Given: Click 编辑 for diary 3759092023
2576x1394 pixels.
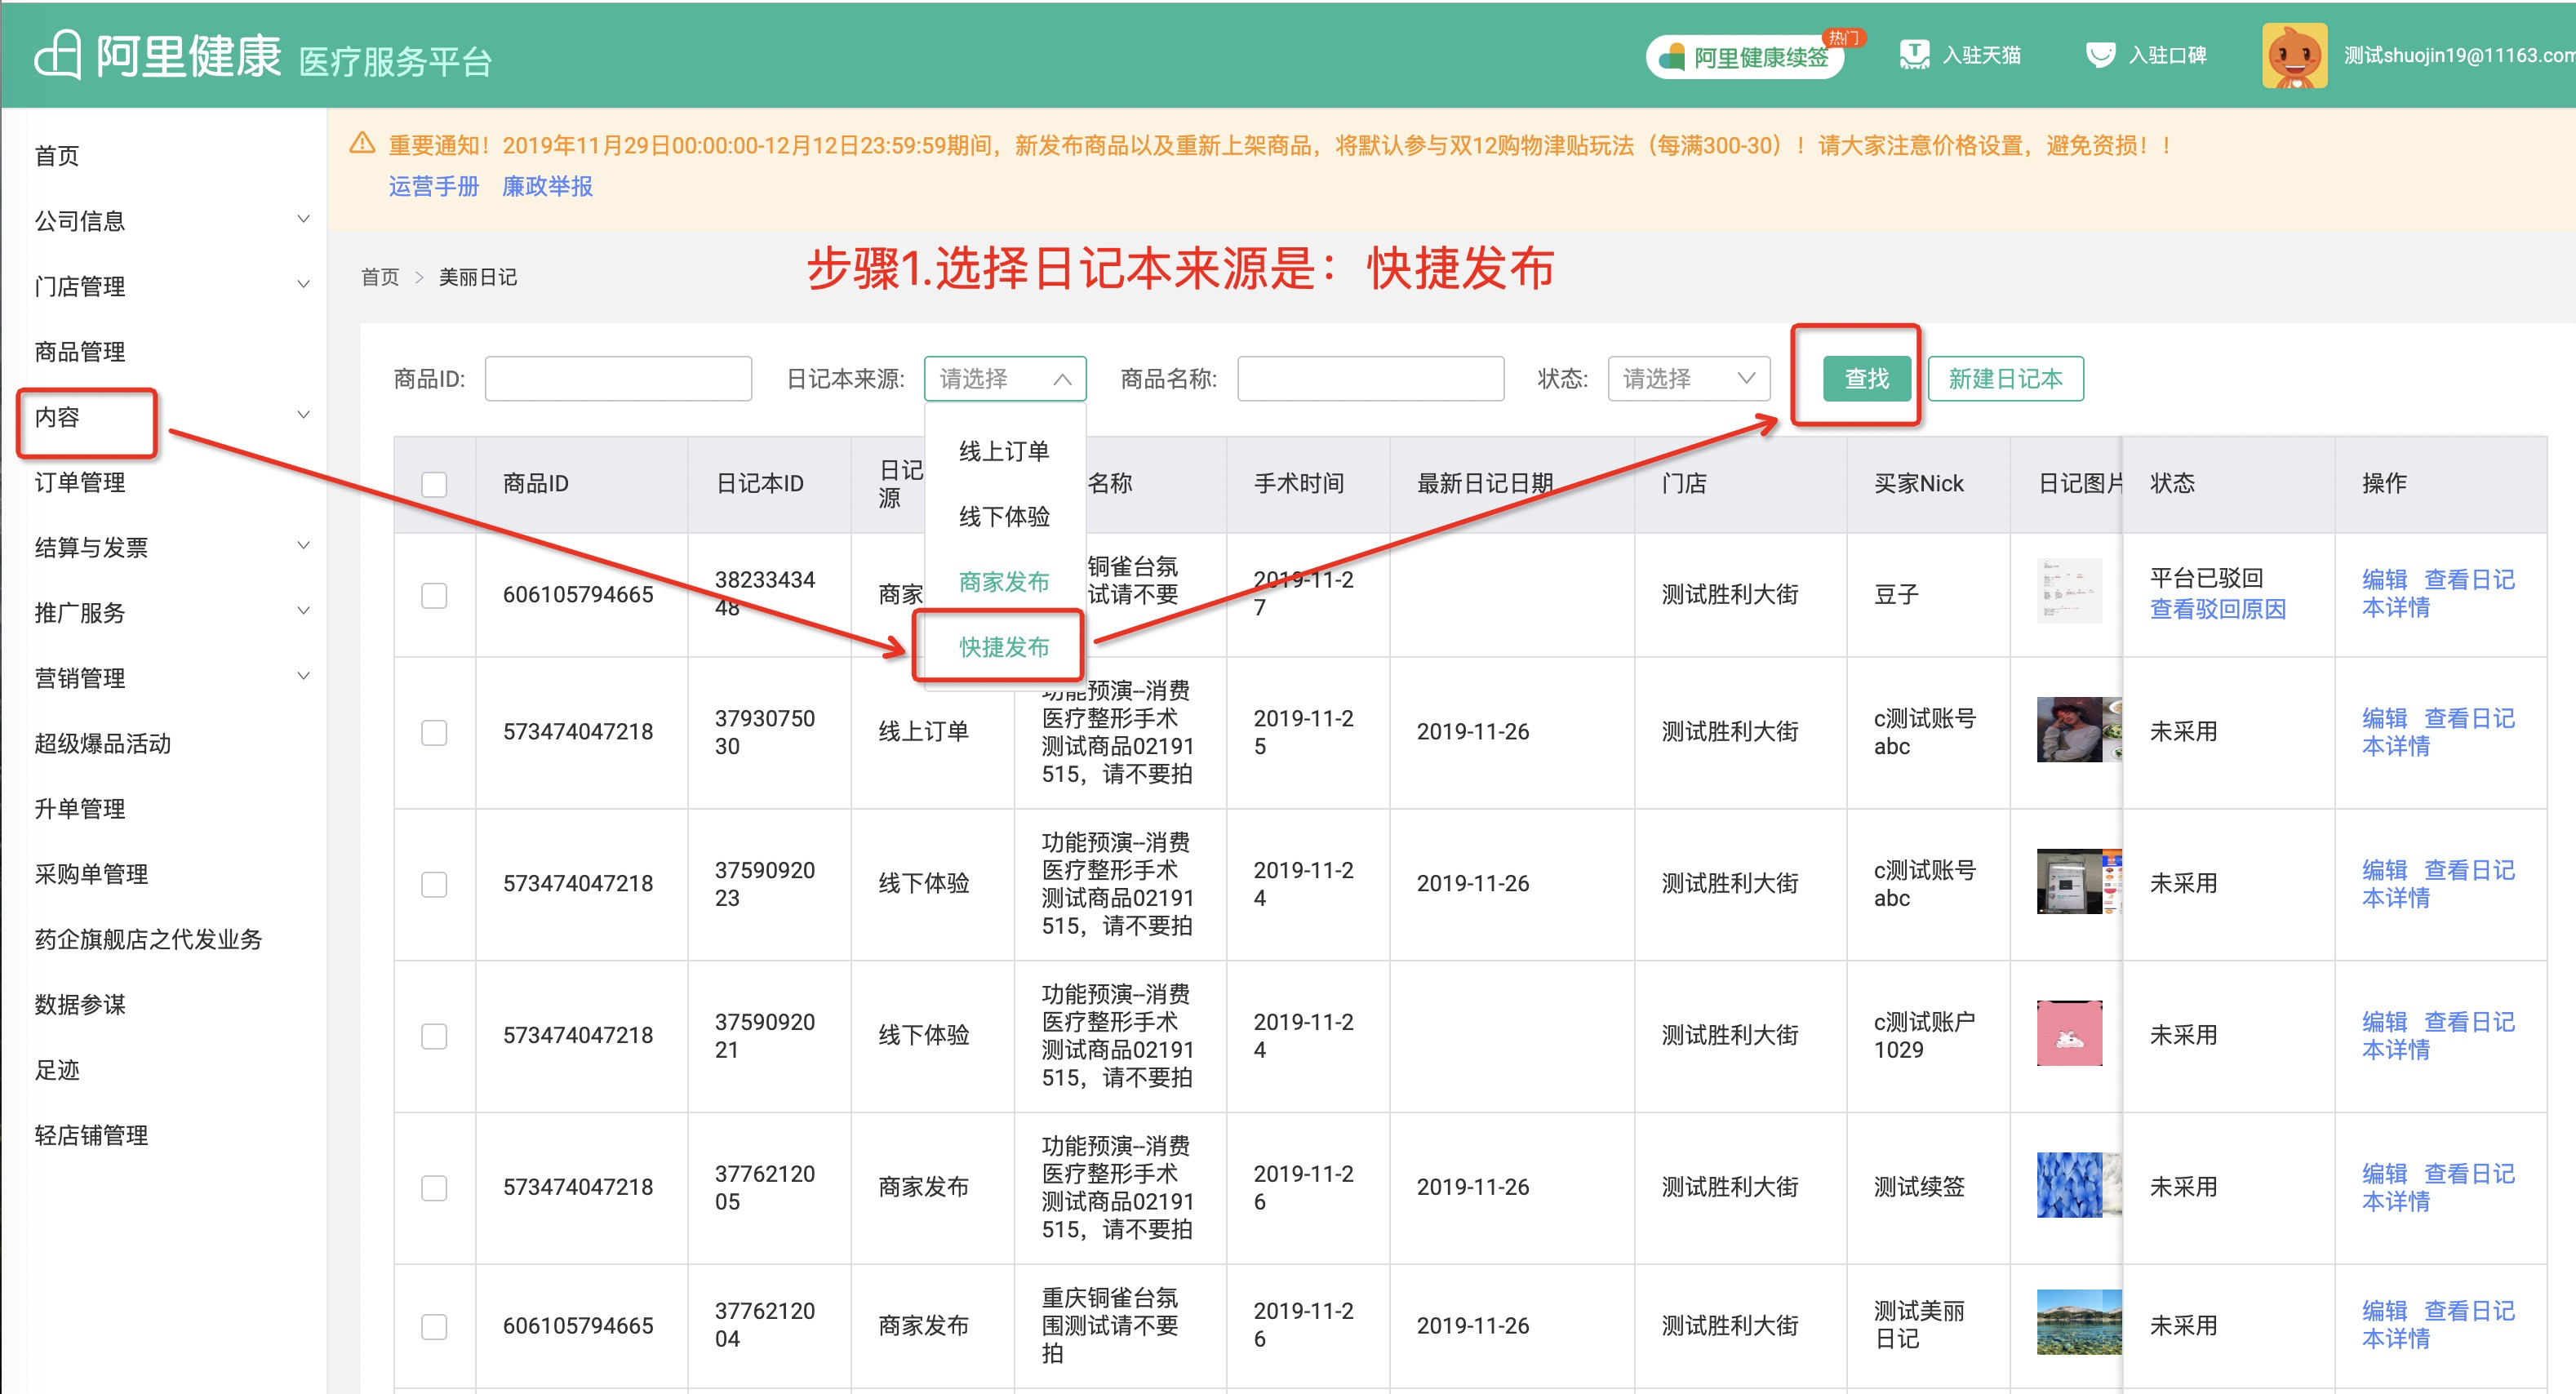Looking at the screenshot, I should coord(2384,870).
